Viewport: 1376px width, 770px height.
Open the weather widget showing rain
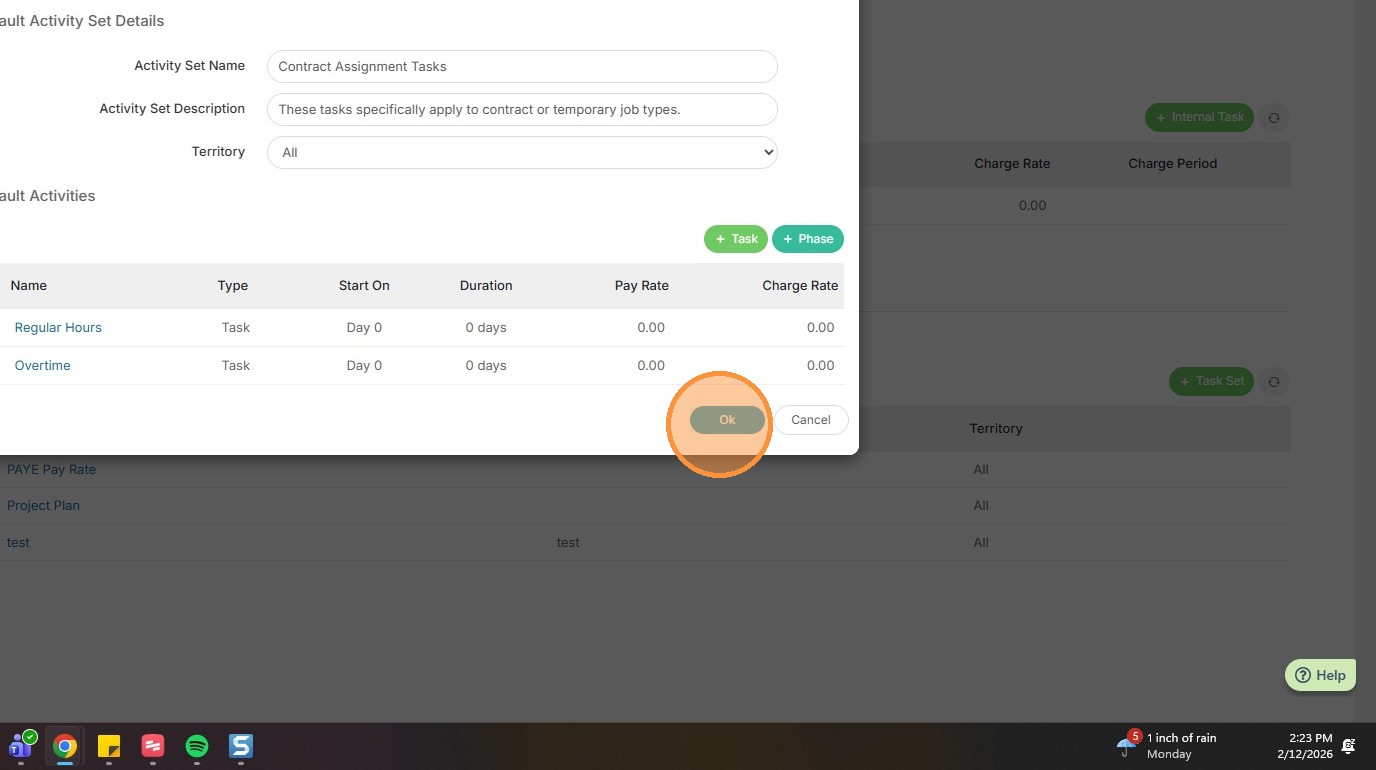tap(1168, 745)
